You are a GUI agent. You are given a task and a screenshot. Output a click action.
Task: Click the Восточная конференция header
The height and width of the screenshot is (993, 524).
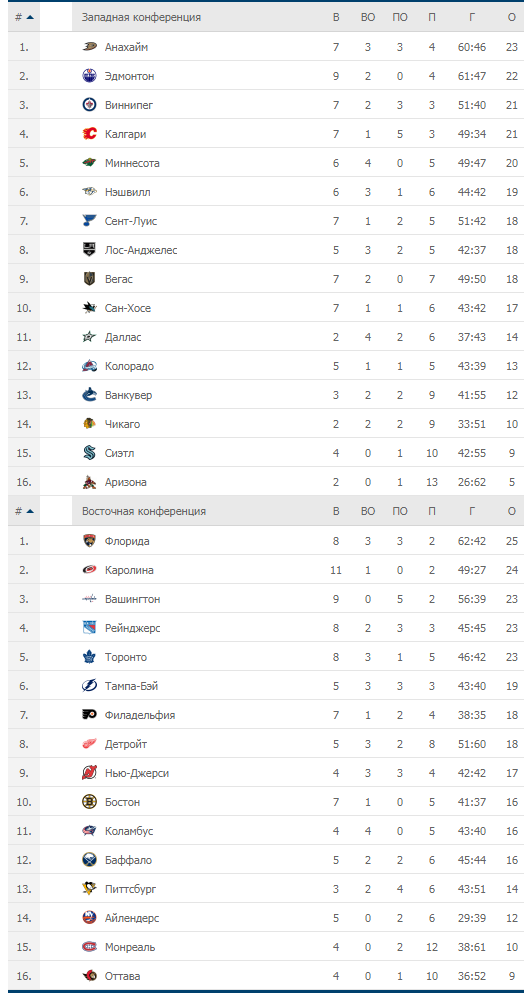click(144, 512)
